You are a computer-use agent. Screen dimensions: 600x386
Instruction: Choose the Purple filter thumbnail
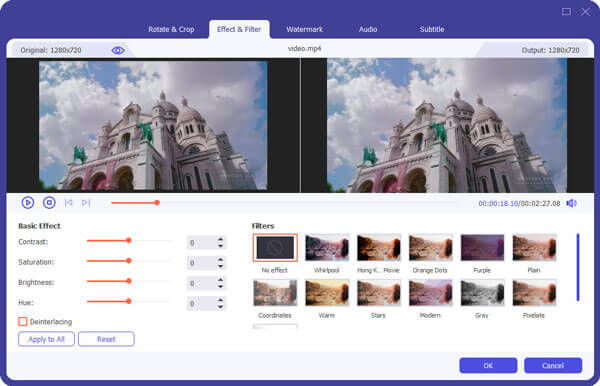pos(482,248)
